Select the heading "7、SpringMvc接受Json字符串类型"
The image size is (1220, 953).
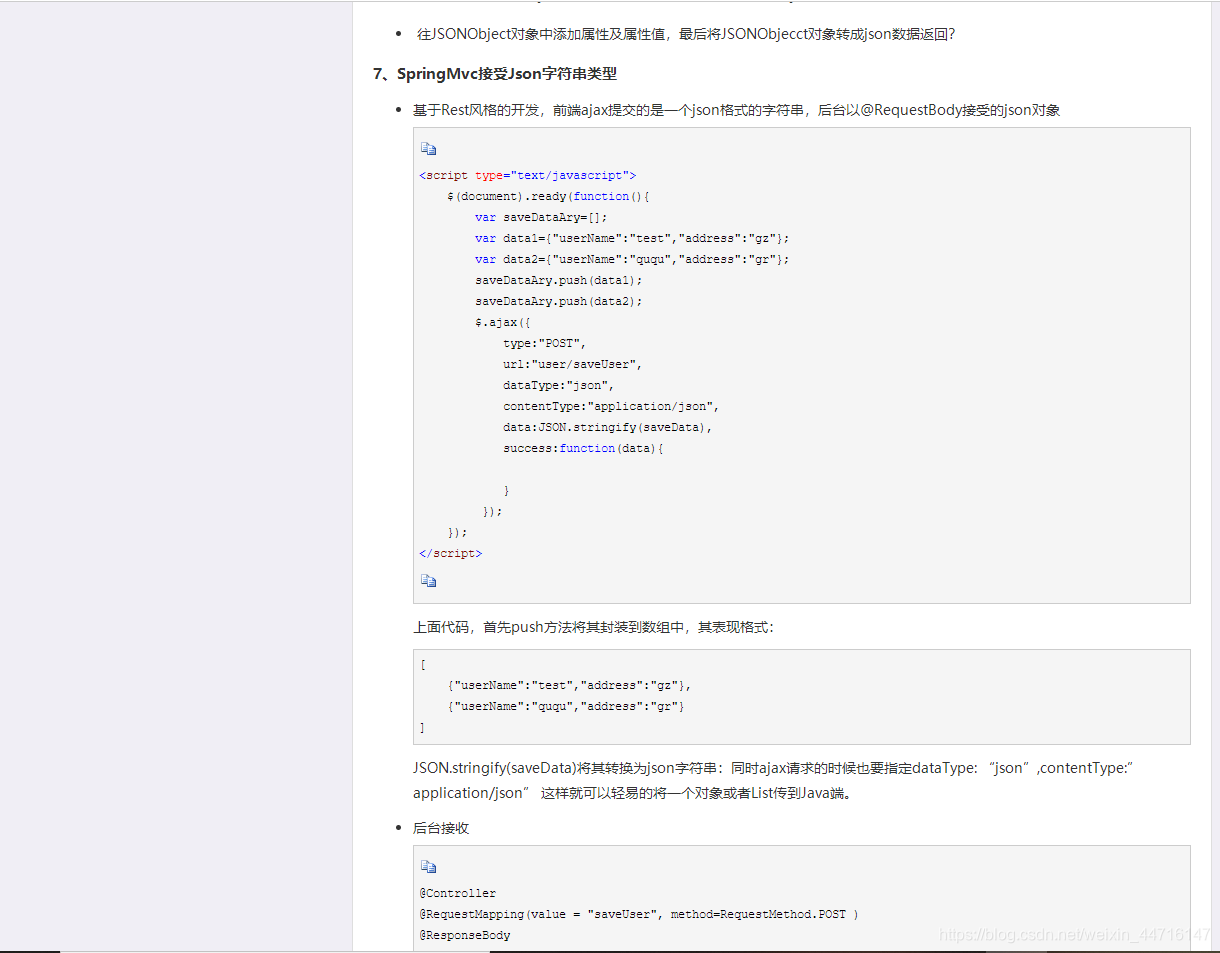495,74
